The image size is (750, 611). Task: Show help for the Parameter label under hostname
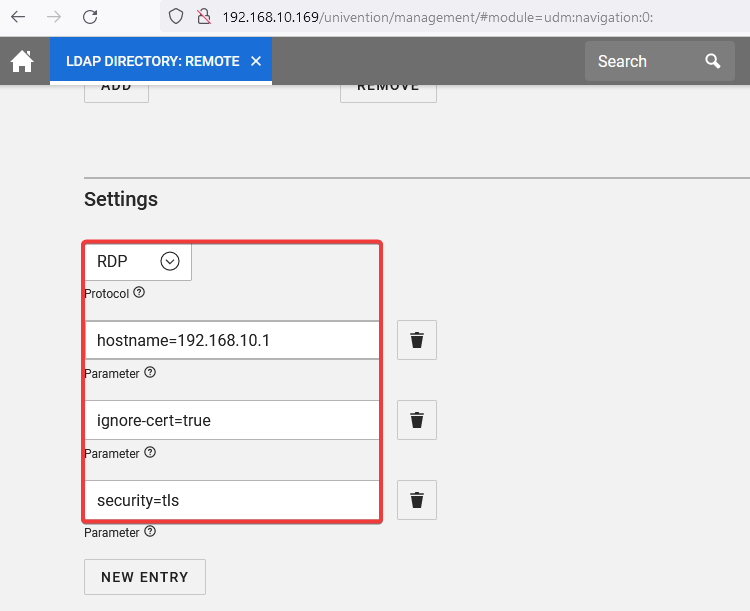tap(150, 373)
